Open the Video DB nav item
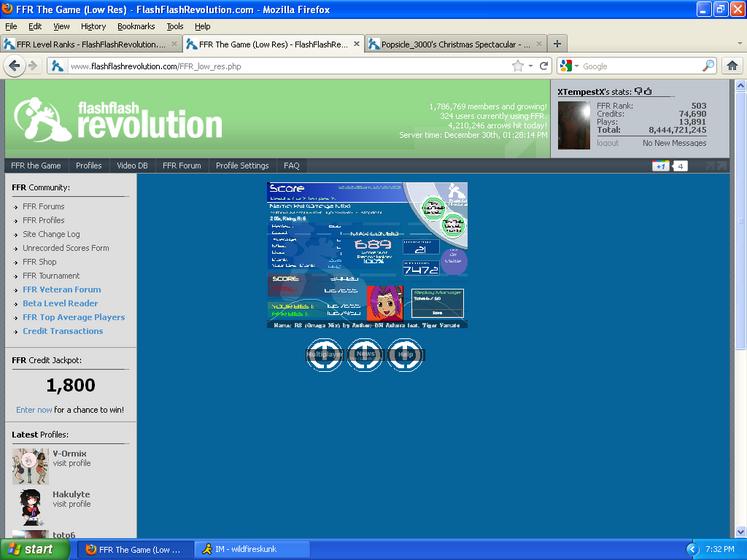Screen dimensions: 747x560 click(x=132, y=165)
